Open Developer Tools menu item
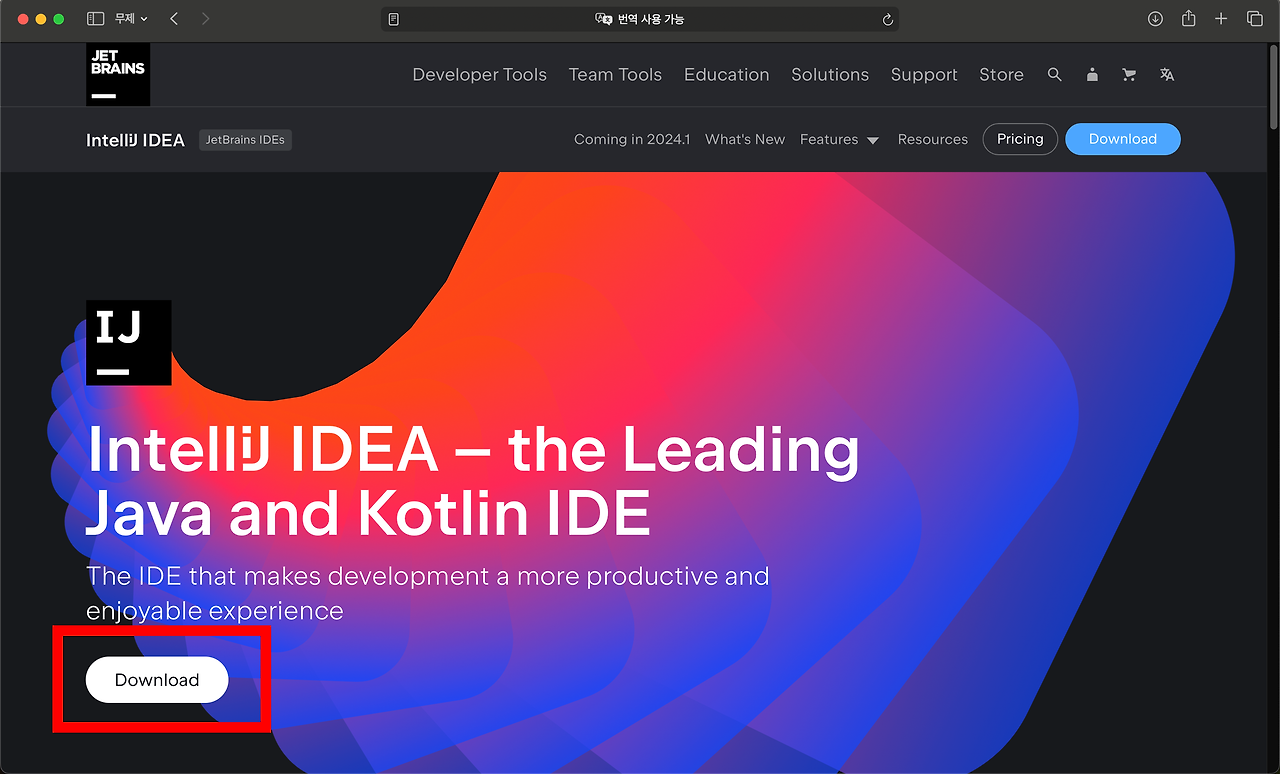The width and height of the screenshot is (1280, 774). 479,74
